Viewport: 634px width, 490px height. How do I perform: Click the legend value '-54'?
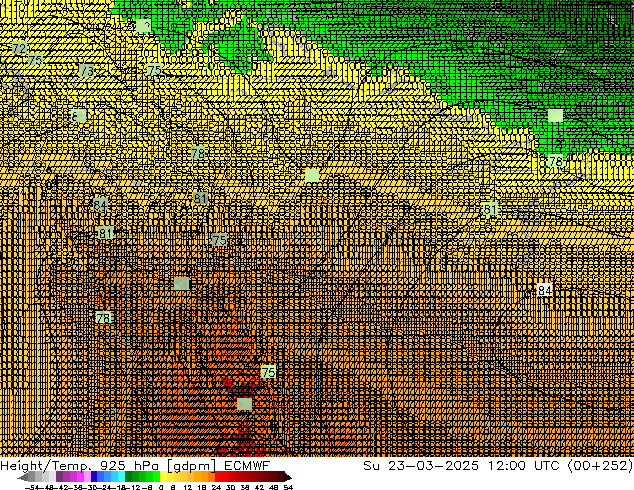(x=31, y=487)
